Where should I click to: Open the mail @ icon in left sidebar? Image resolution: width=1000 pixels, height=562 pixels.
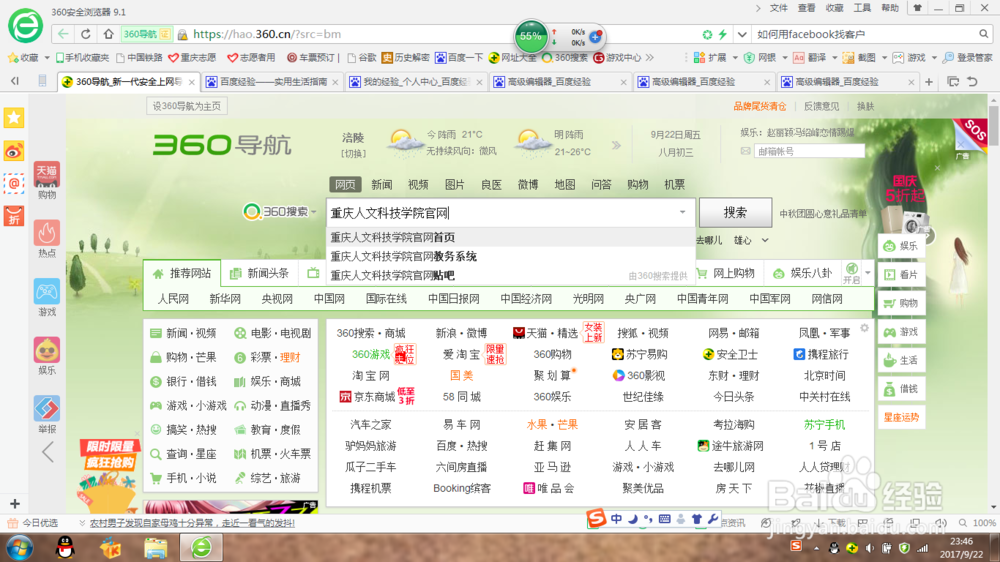point(14,183)
